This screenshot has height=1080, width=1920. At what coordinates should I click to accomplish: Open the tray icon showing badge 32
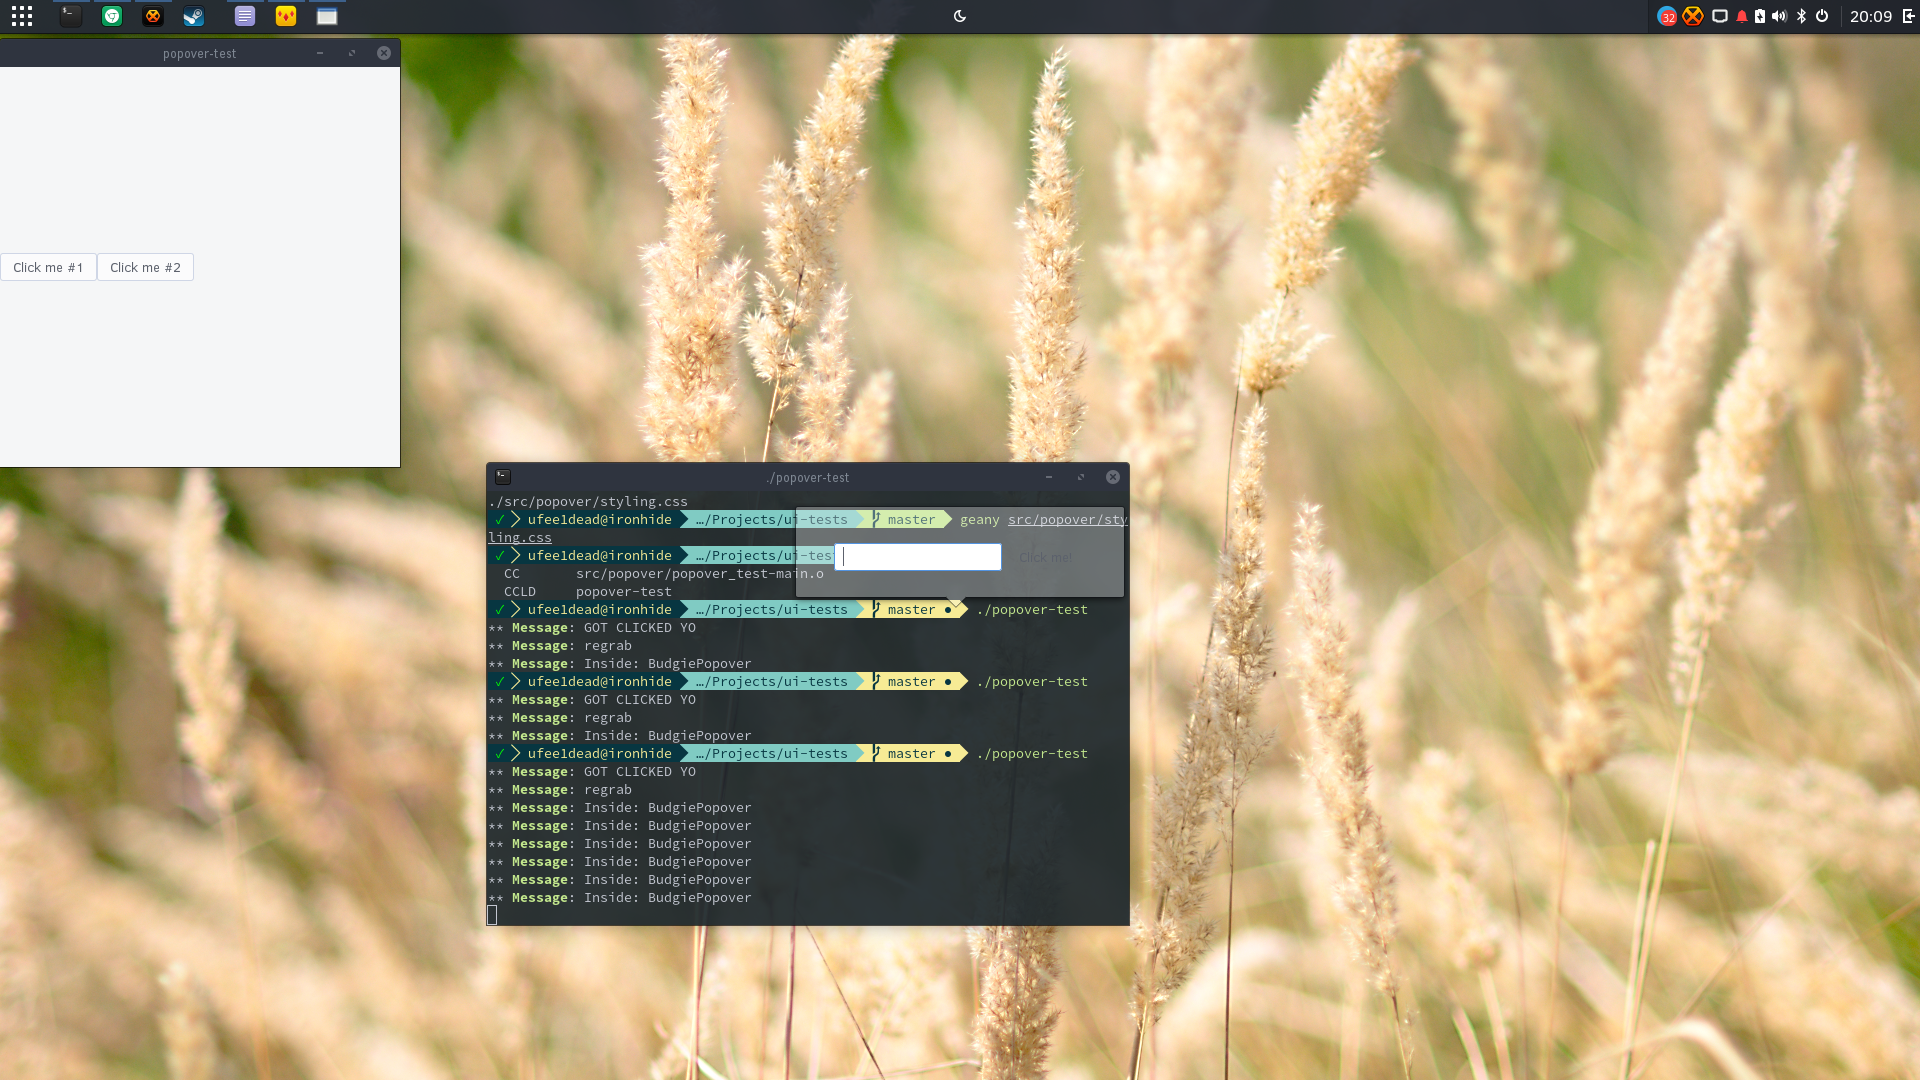1667,16
